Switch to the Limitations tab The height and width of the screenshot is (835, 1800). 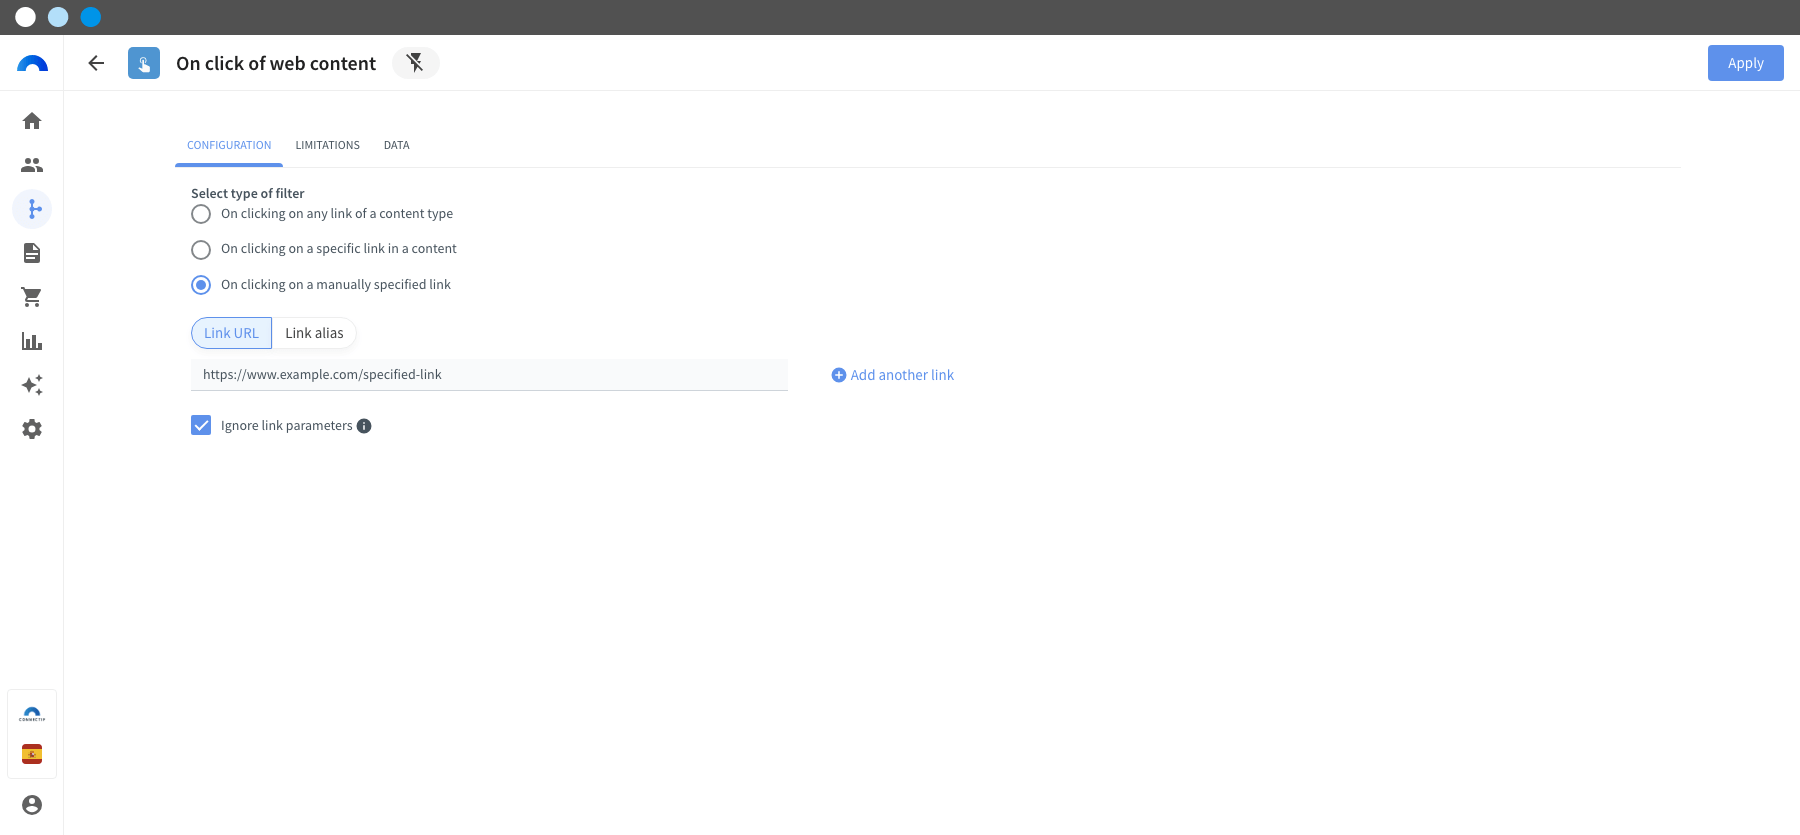(327, 145)
